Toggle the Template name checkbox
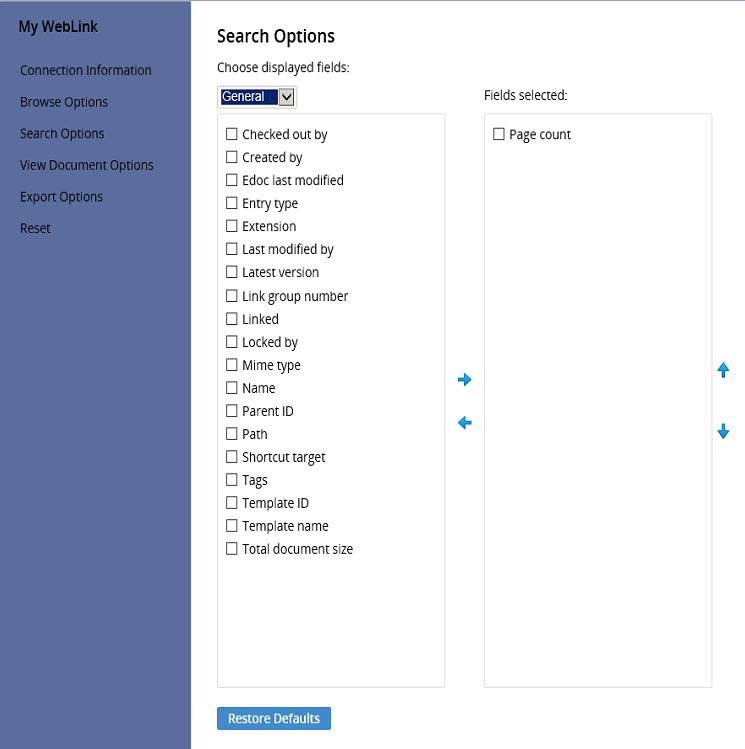Image resolution: width=745 pixels, height=749 pixels. click(232, 526)
